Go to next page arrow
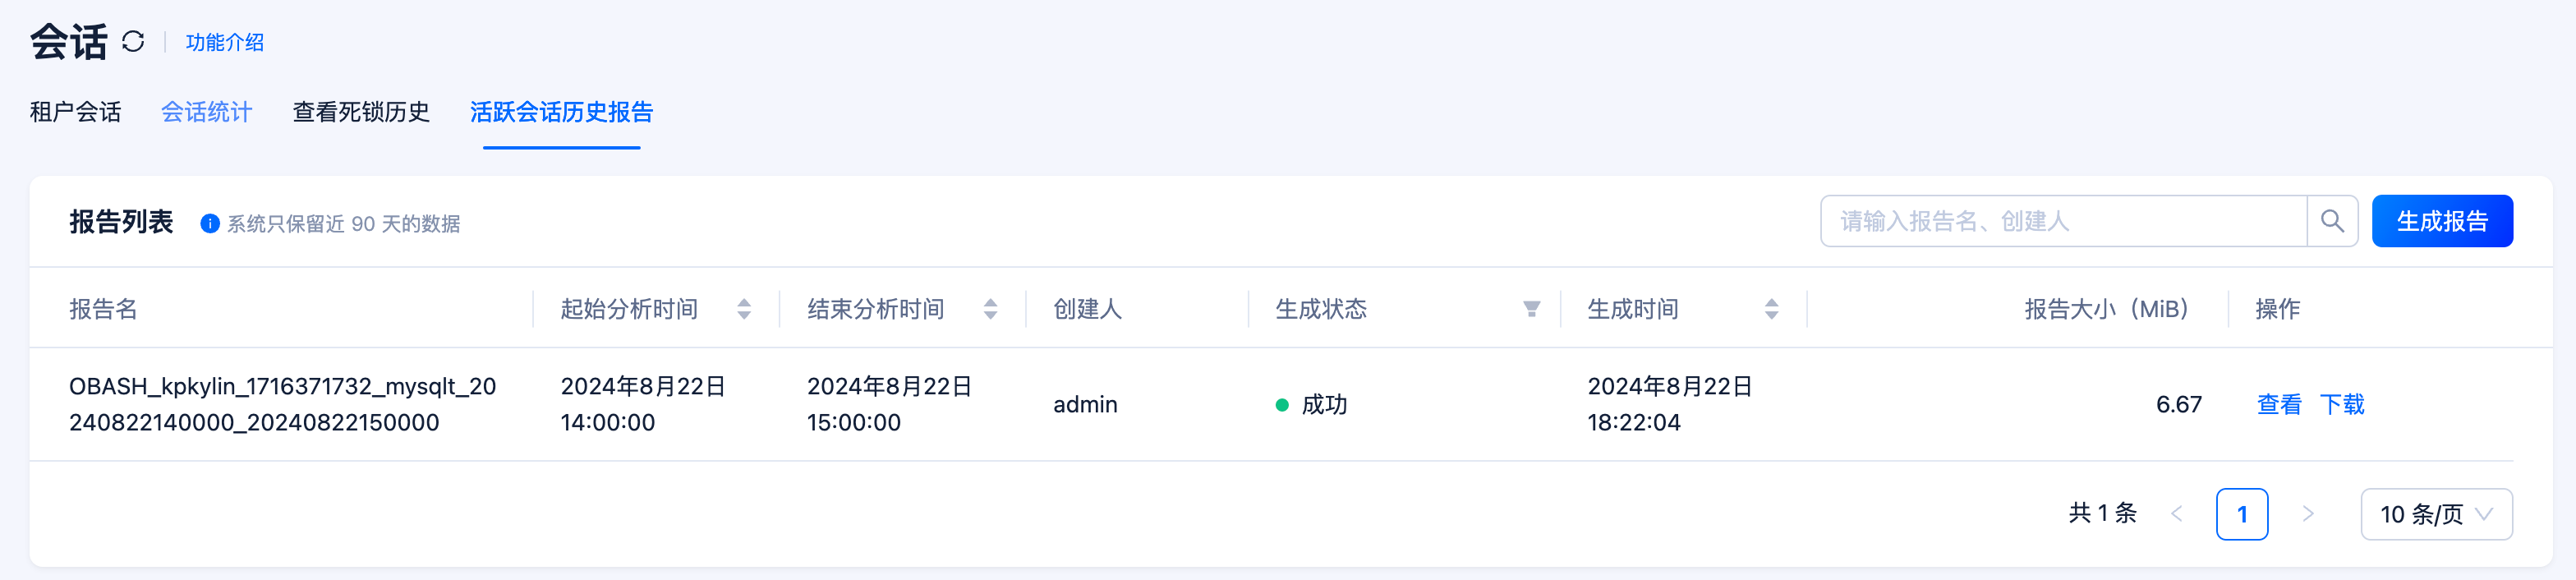The image size is (2576, 580). 2308,514
